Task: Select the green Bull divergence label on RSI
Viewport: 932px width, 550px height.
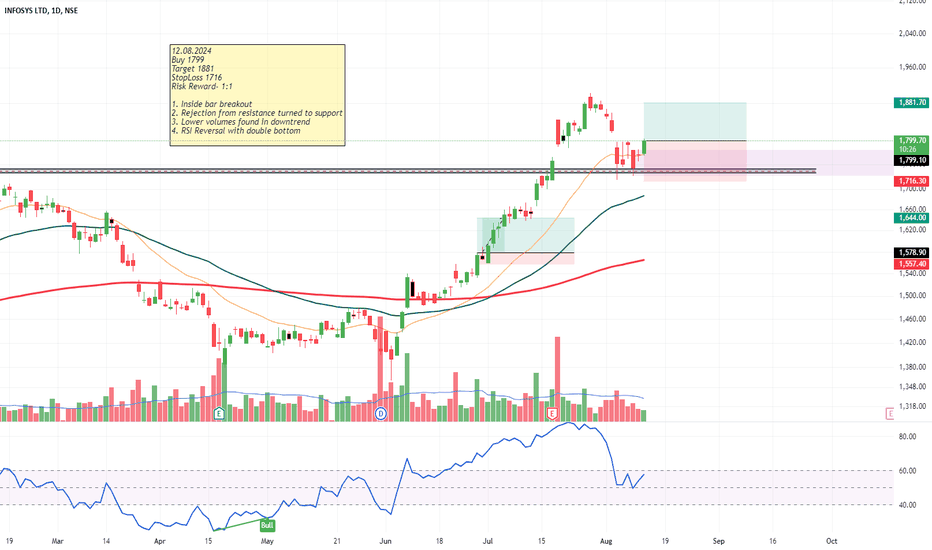Action: click(x=267, y=525)
